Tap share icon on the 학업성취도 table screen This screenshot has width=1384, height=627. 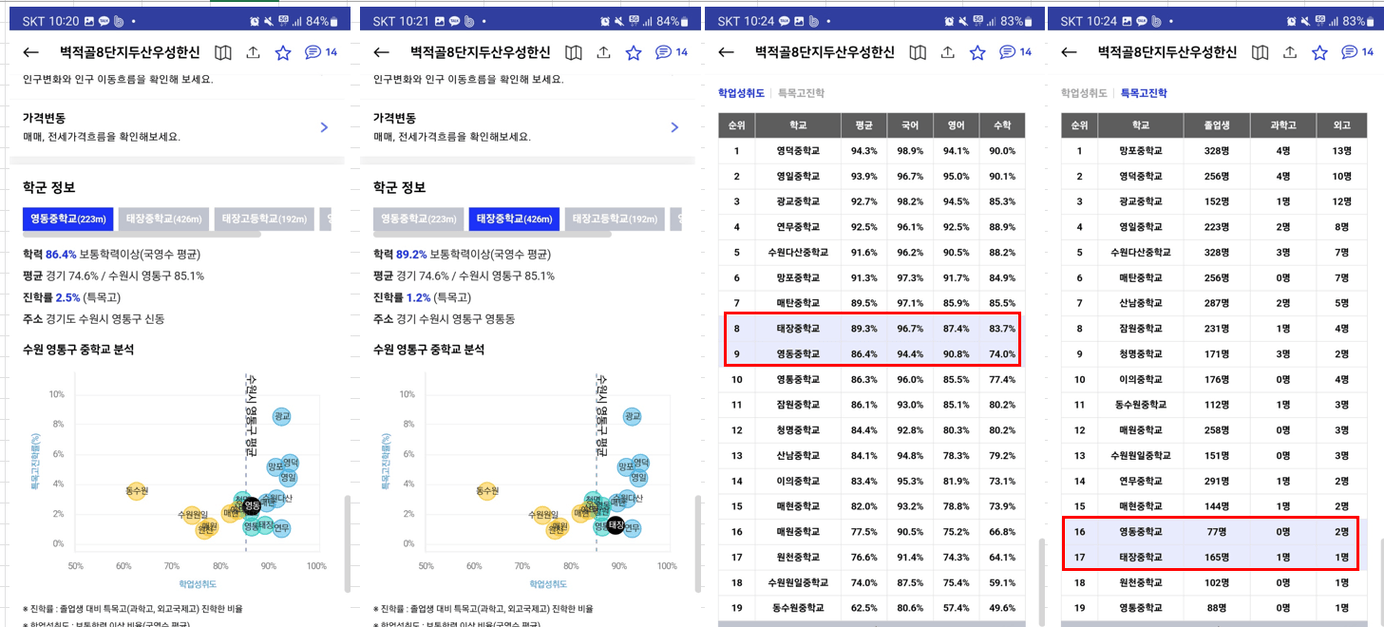pyautogui.click(x=948, y=53)
